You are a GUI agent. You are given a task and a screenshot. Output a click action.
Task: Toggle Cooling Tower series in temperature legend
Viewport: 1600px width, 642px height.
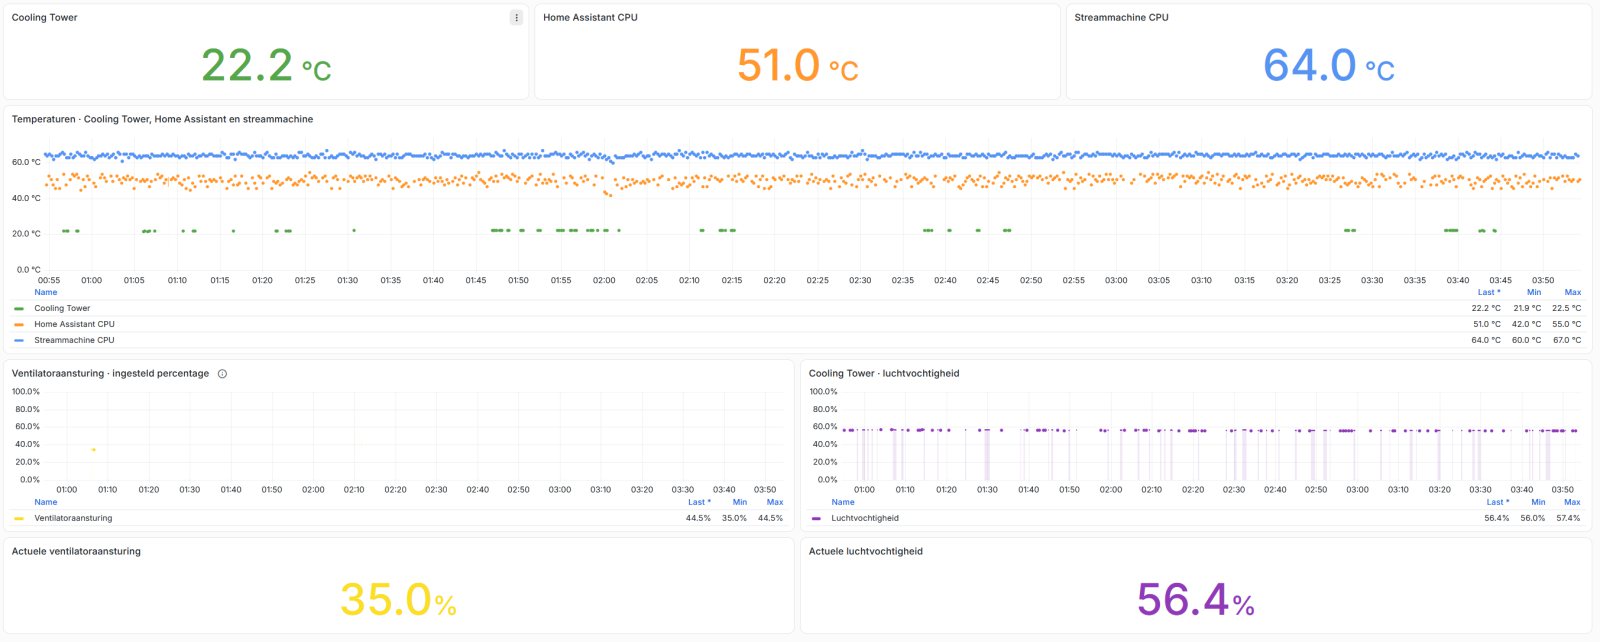pos(62,309)
